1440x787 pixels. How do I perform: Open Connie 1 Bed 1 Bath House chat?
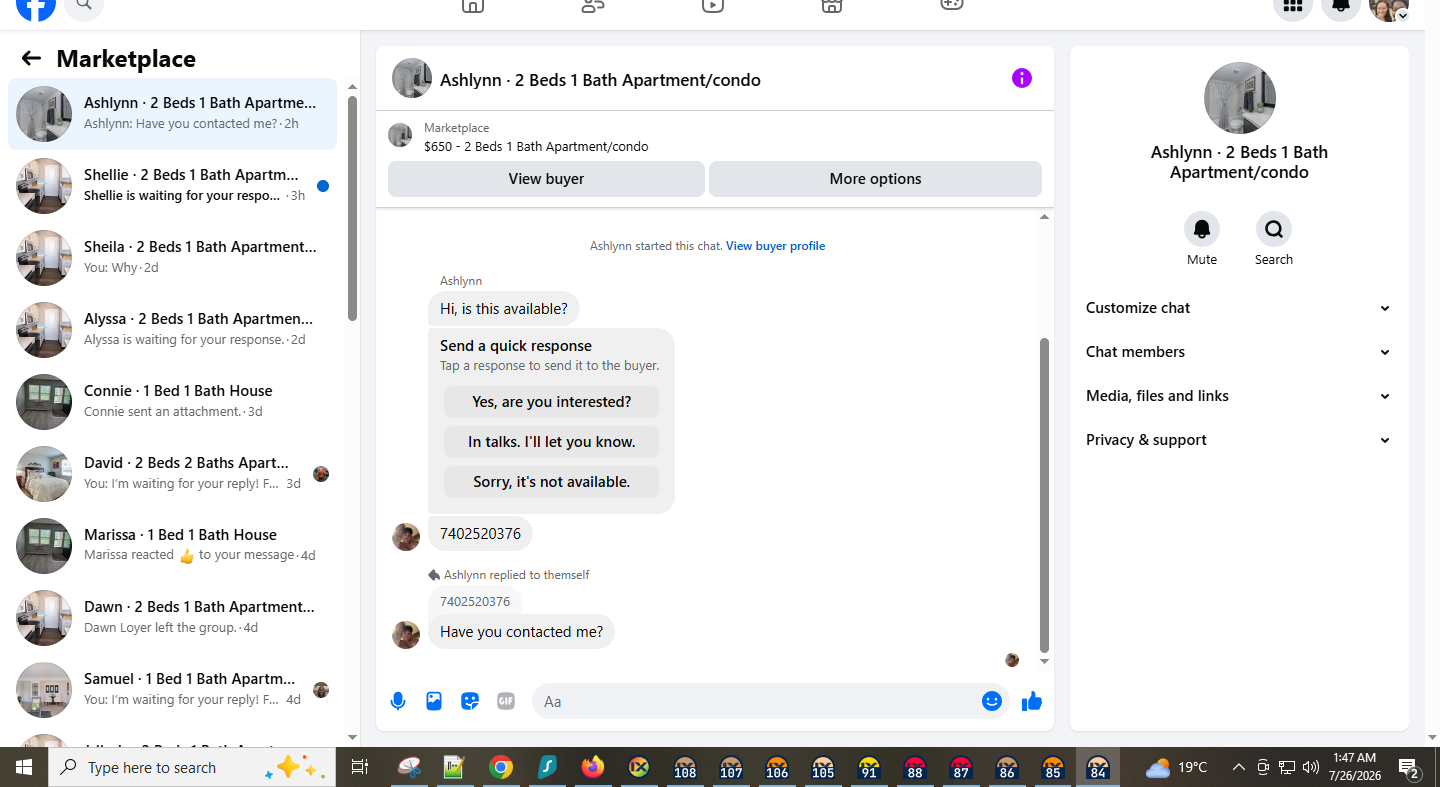[172, 402]
